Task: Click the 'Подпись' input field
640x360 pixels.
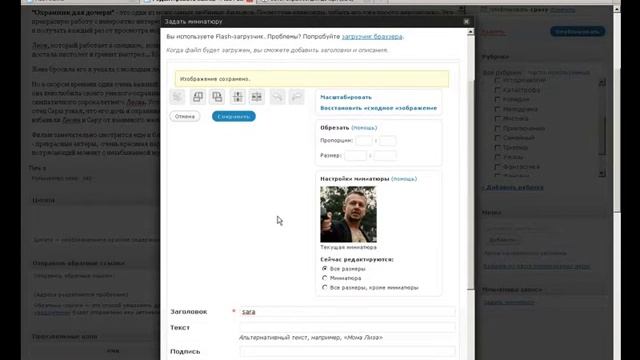Action: click(x=347, y=351)
